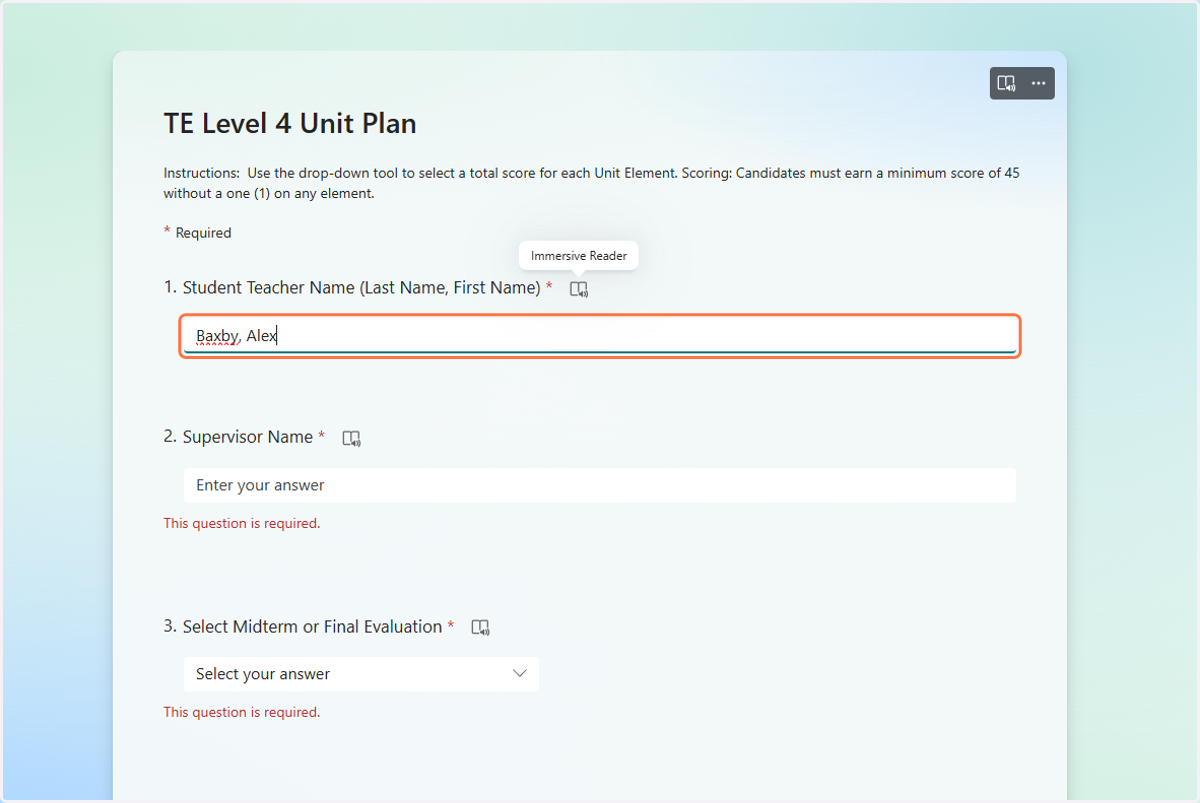The height and width of the screenshot is (803, 1200).
Task: Click the Student Teacher Name field containing Baxby, Alex
Action: click(600, 336)
